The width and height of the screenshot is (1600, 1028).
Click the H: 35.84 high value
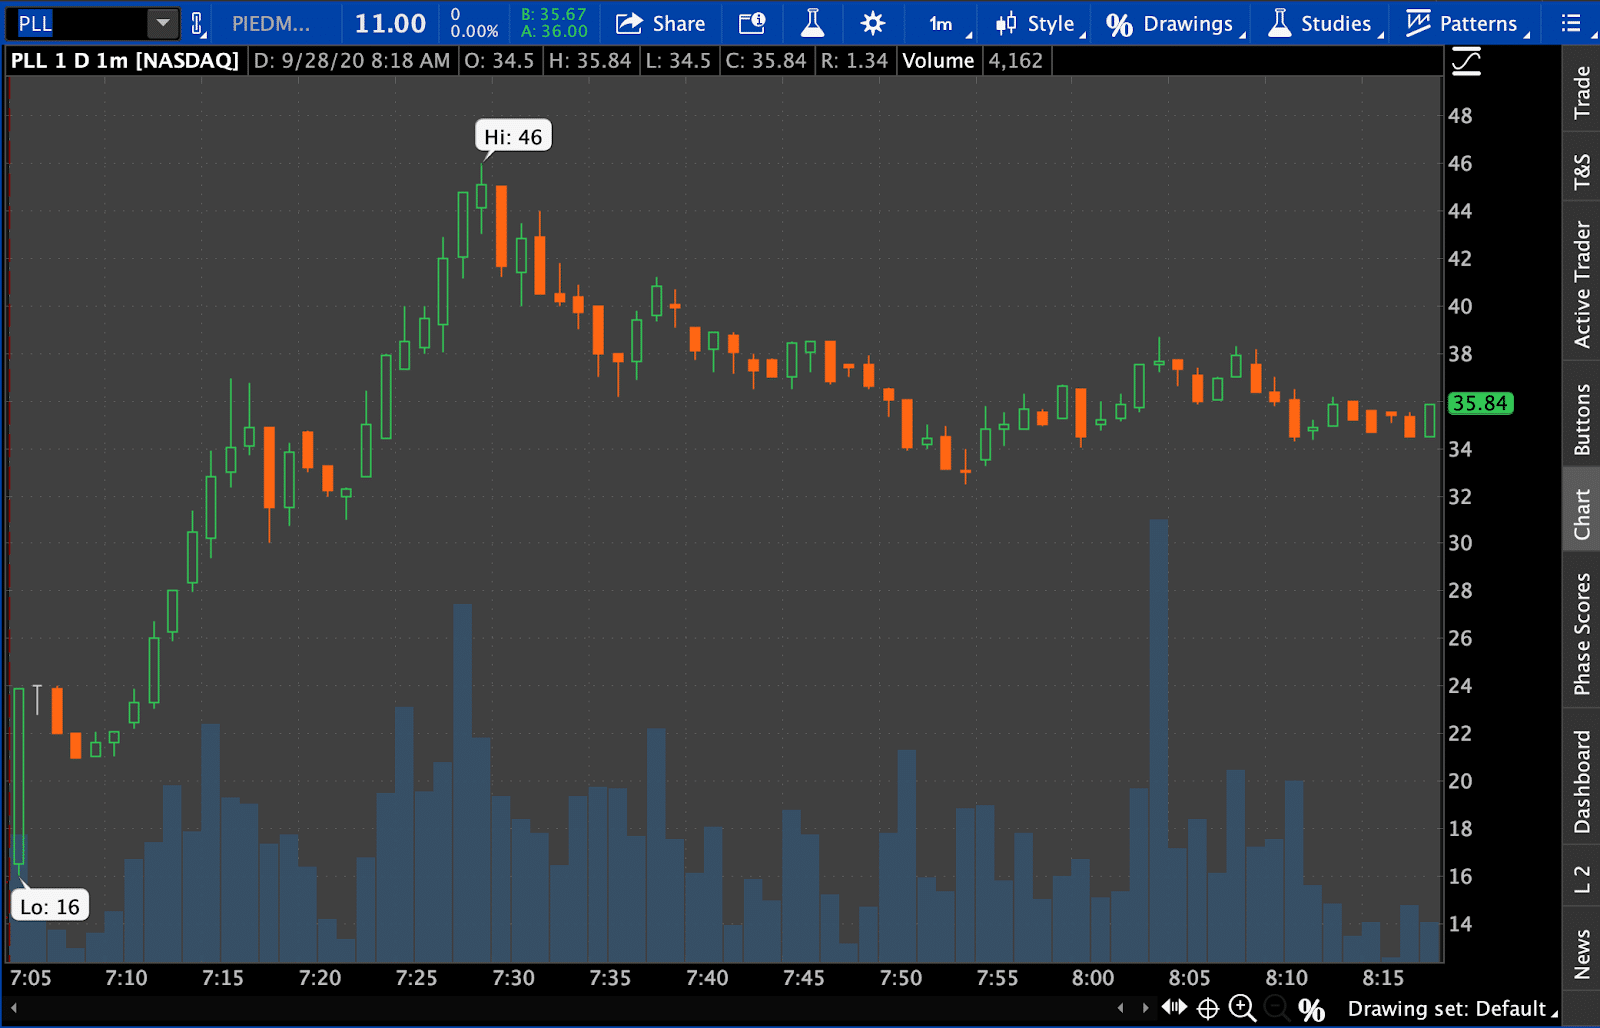(x=590, y=60)
